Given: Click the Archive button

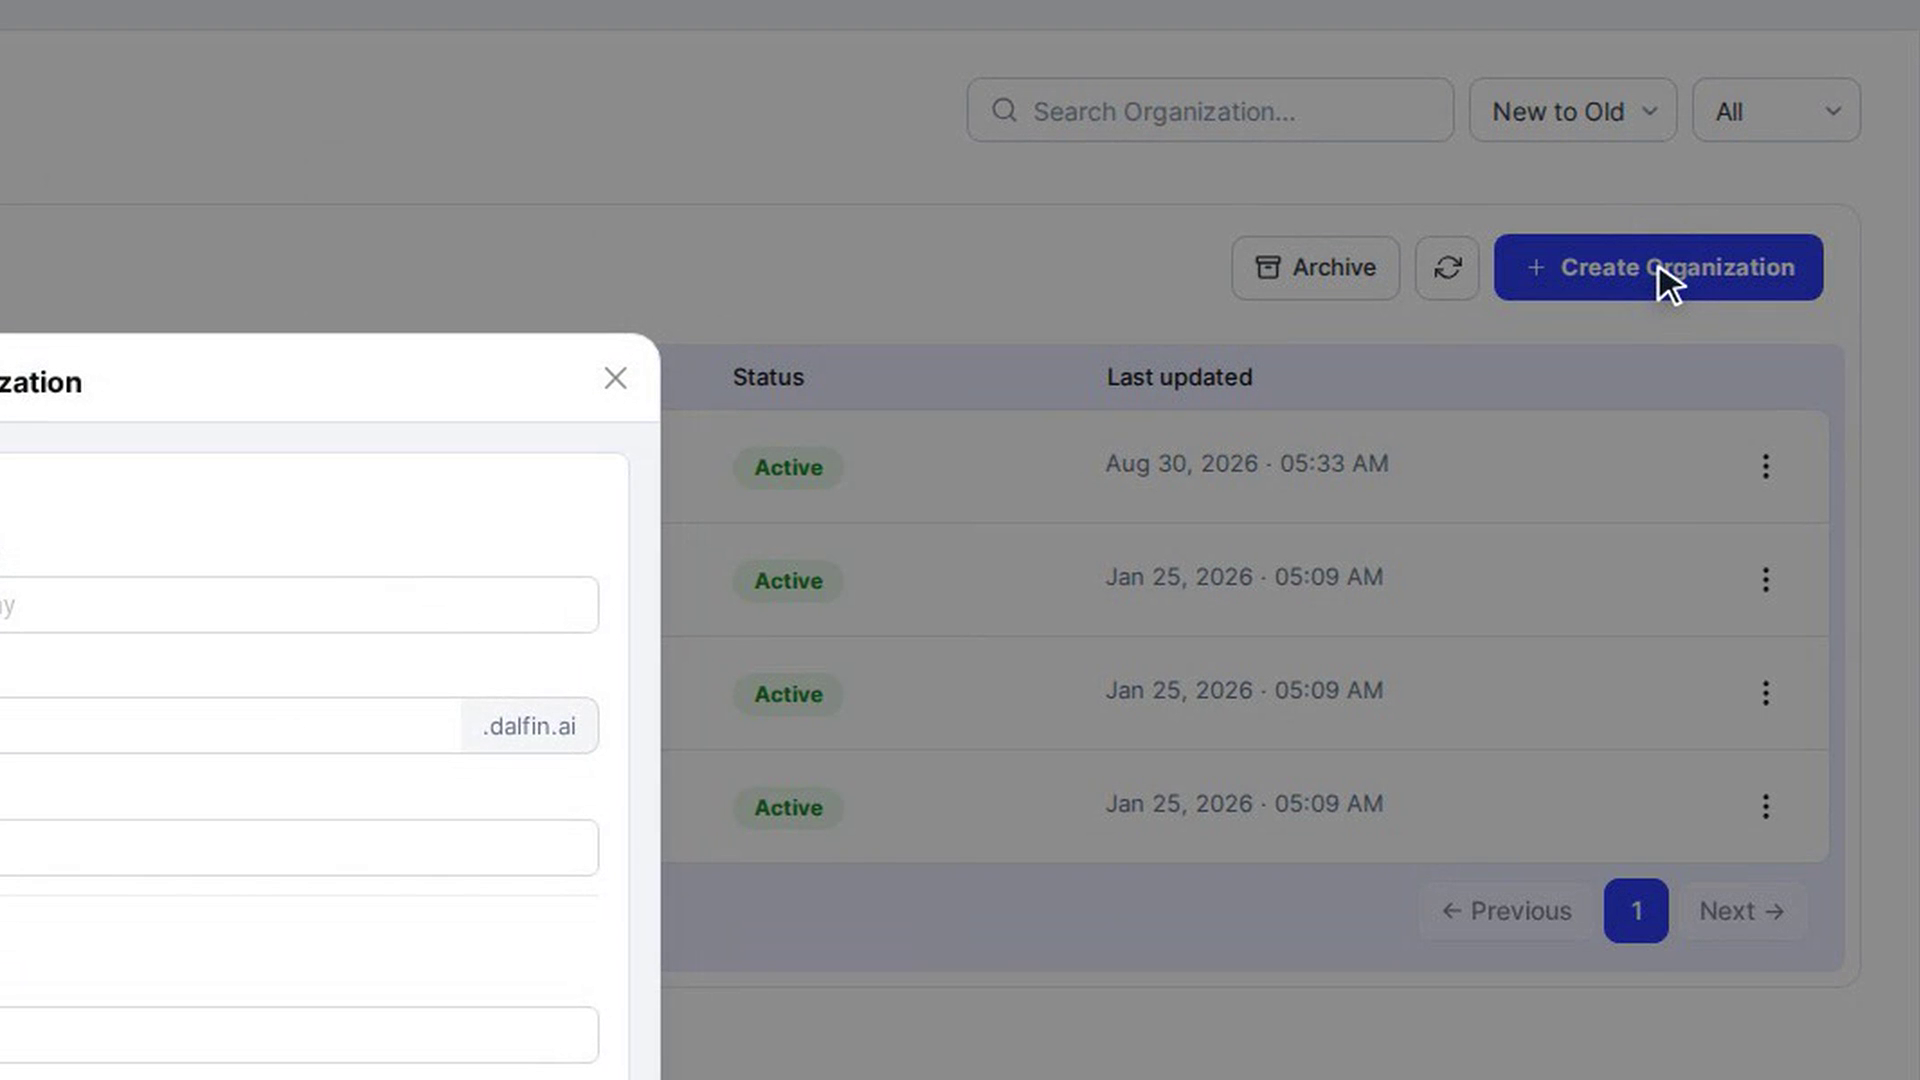Looking at the screenshot, I should [x=1315, y=268].
